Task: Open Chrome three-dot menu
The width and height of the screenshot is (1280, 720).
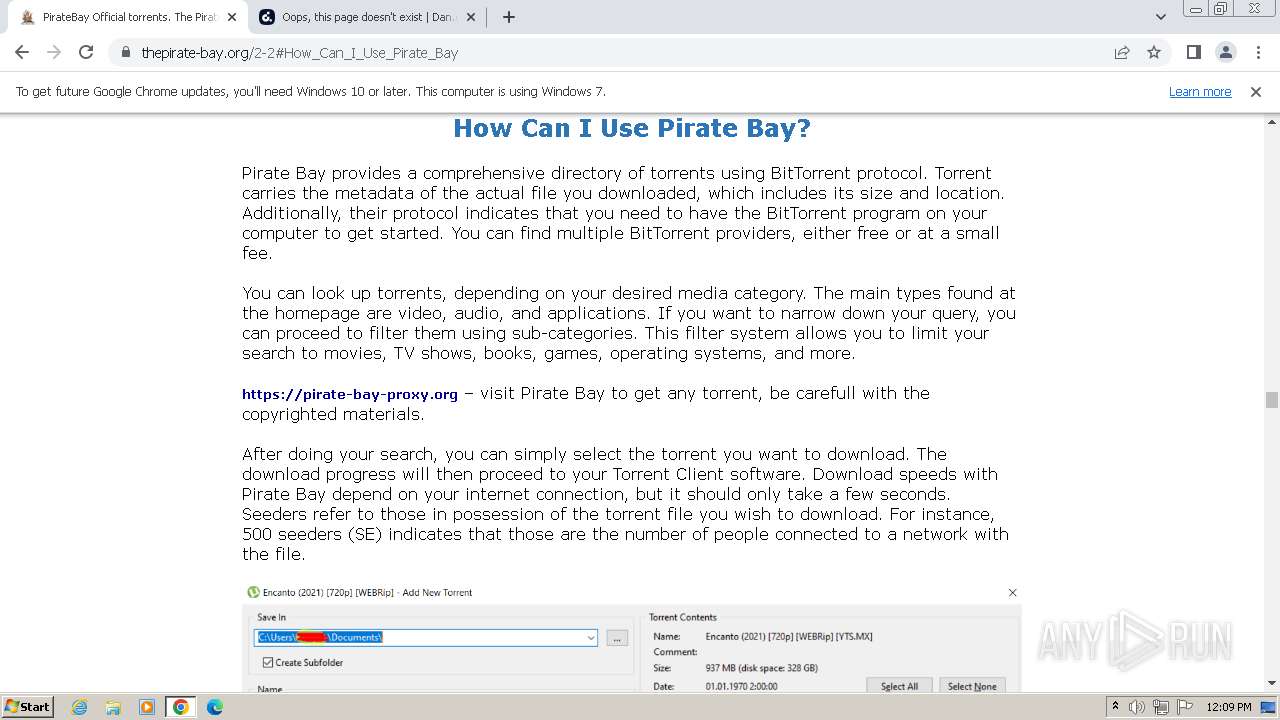Action: (1256, 52)
